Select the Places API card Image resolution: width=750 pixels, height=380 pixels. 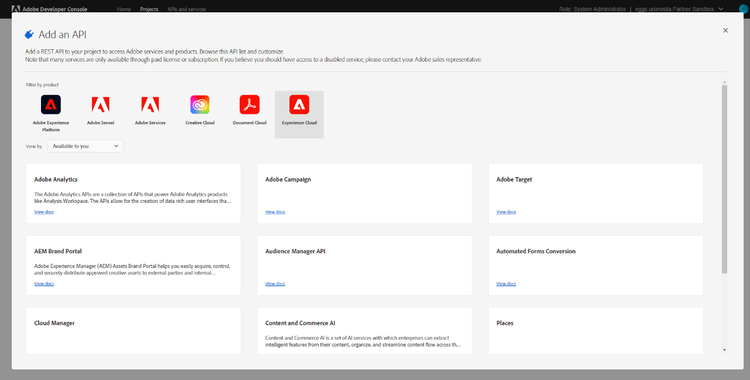click(x=596, y=331)
